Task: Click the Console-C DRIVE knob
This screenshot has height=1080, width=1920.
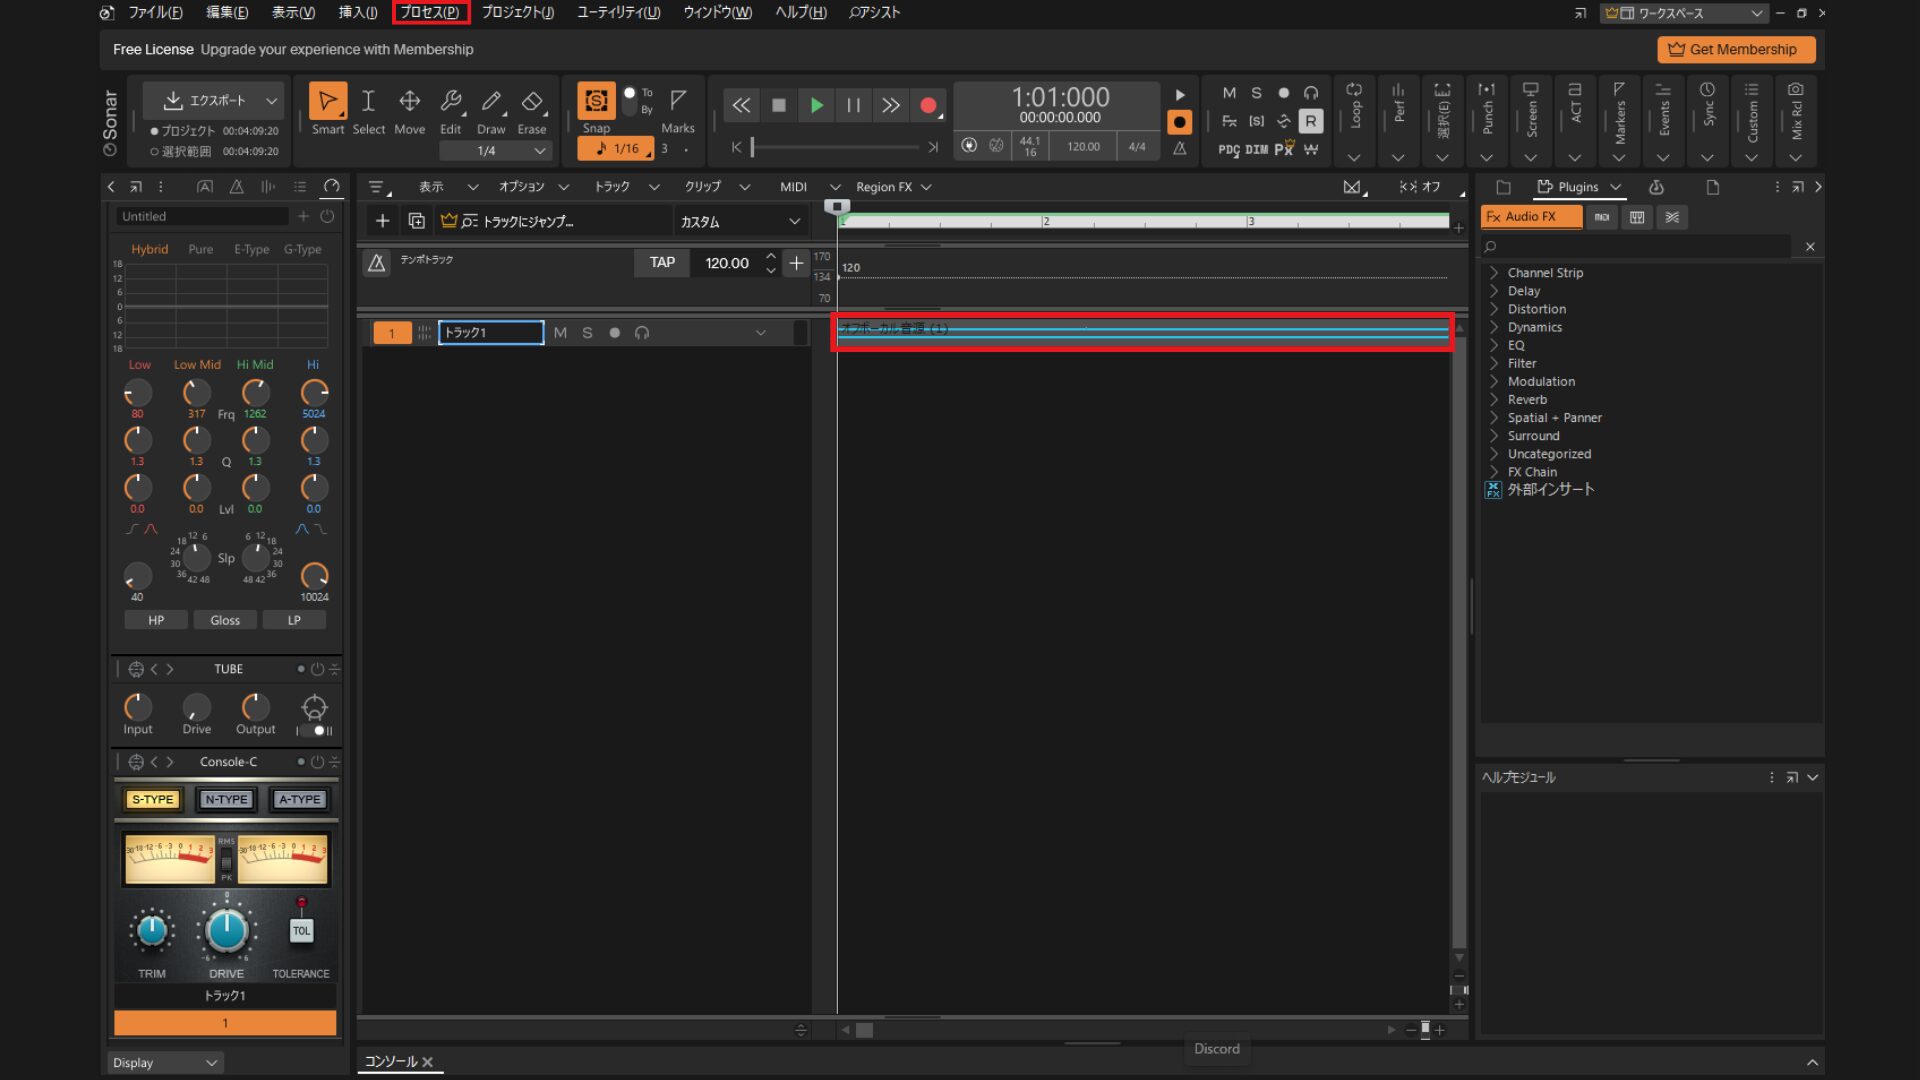Action: click(226, 931)
